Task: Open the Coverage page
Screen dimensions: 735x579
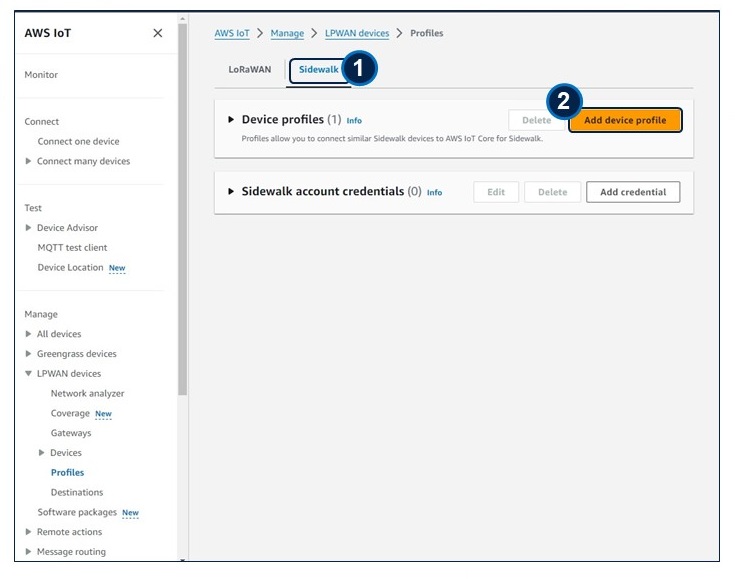Action: pyautogui.click(x=70, y=413)
